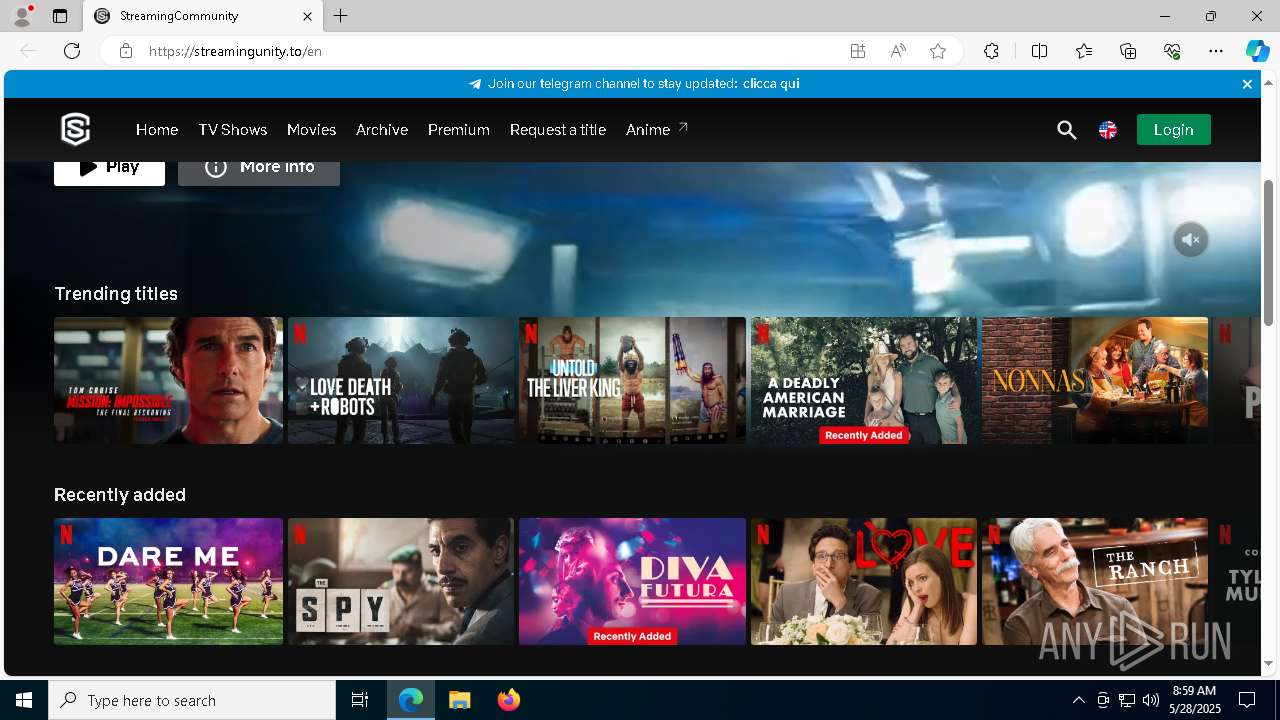Open Mission Impossible Final Reckoning thumbnail
This screenshot has height=720, width=1280.
coord(168,380)
